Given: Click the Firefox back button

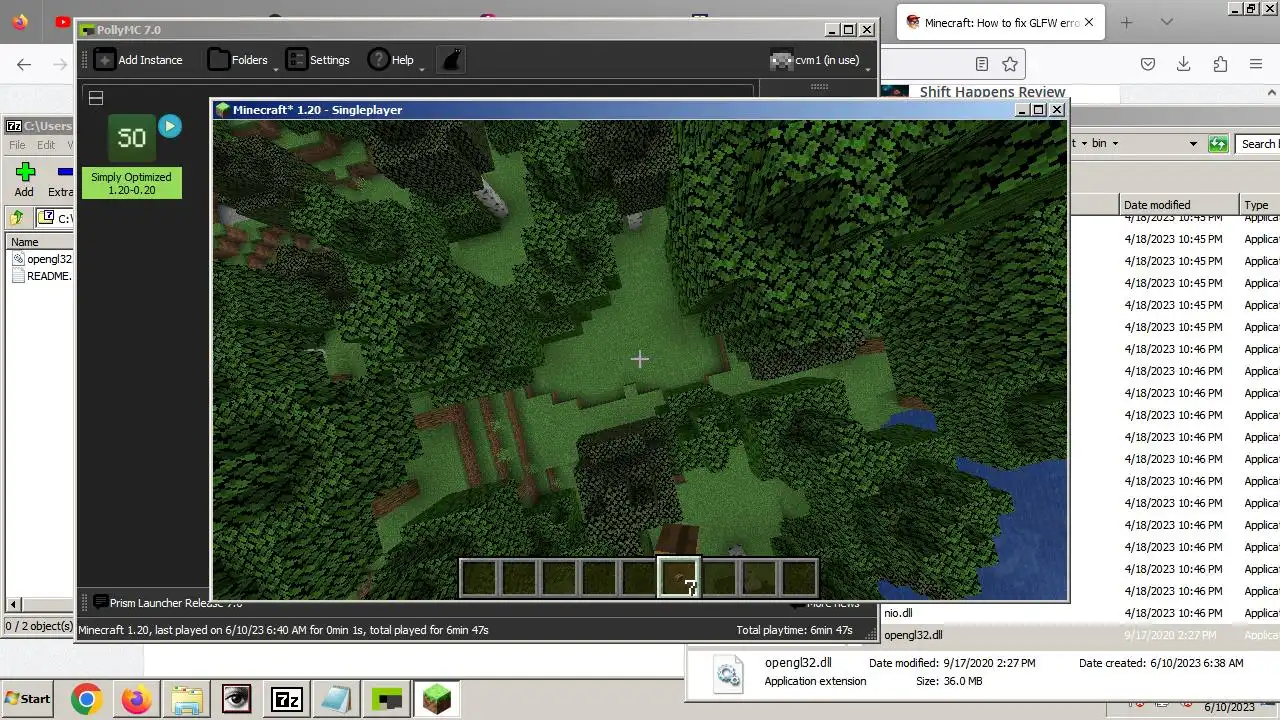Looking at the screenshot, I should [24, 64].
